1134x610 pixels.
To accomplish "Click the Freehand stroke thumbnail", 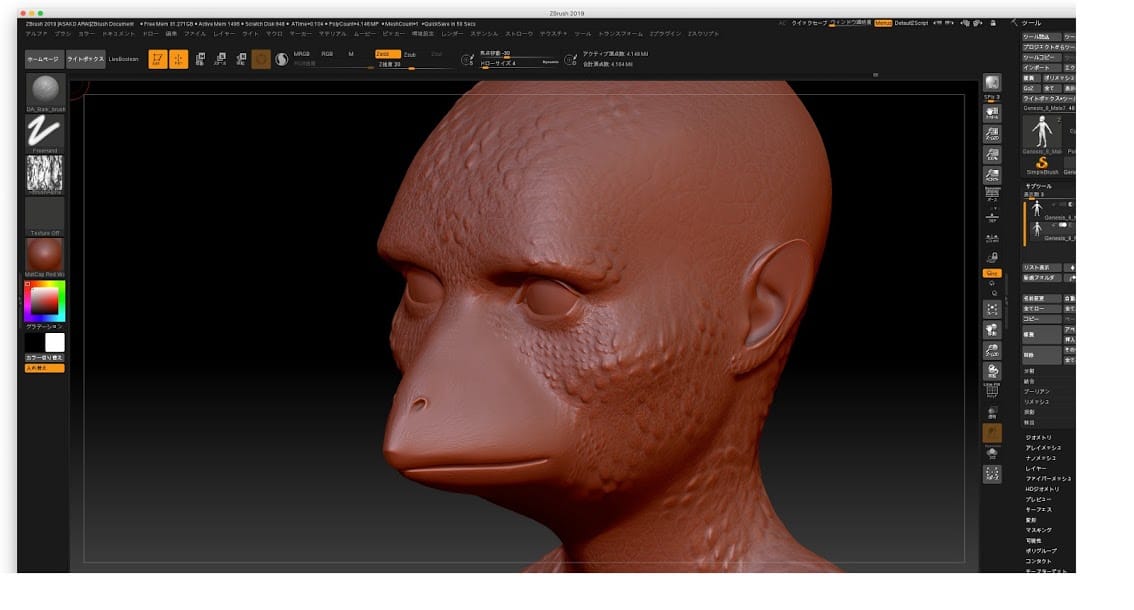I will [44, 132].
